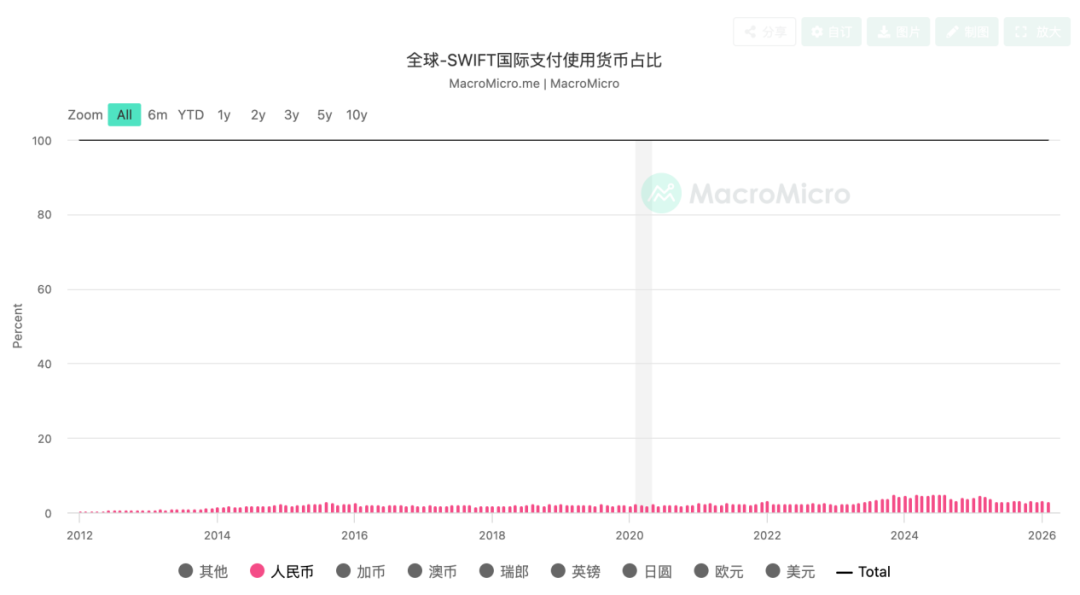The image size is (1080, 595).
Task: Expand chart with 放大 fullscreen button
Action: [x=1036, y=32]
